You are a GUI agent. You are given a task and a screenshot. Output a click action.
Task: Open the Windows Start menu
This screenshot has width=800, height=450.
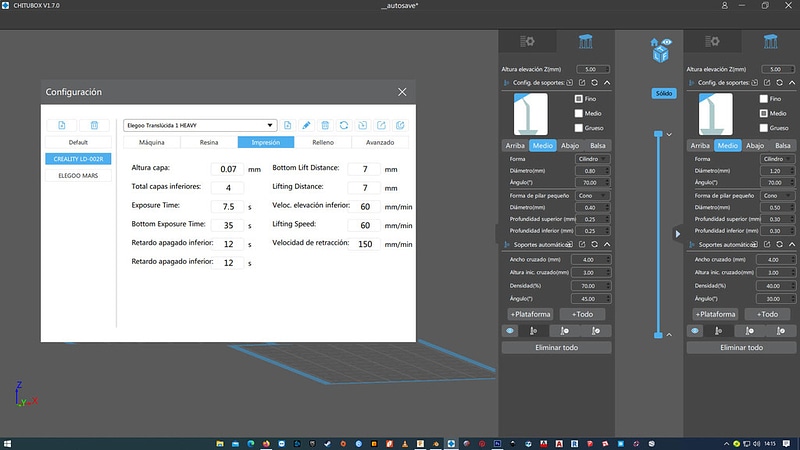(7, 444)
